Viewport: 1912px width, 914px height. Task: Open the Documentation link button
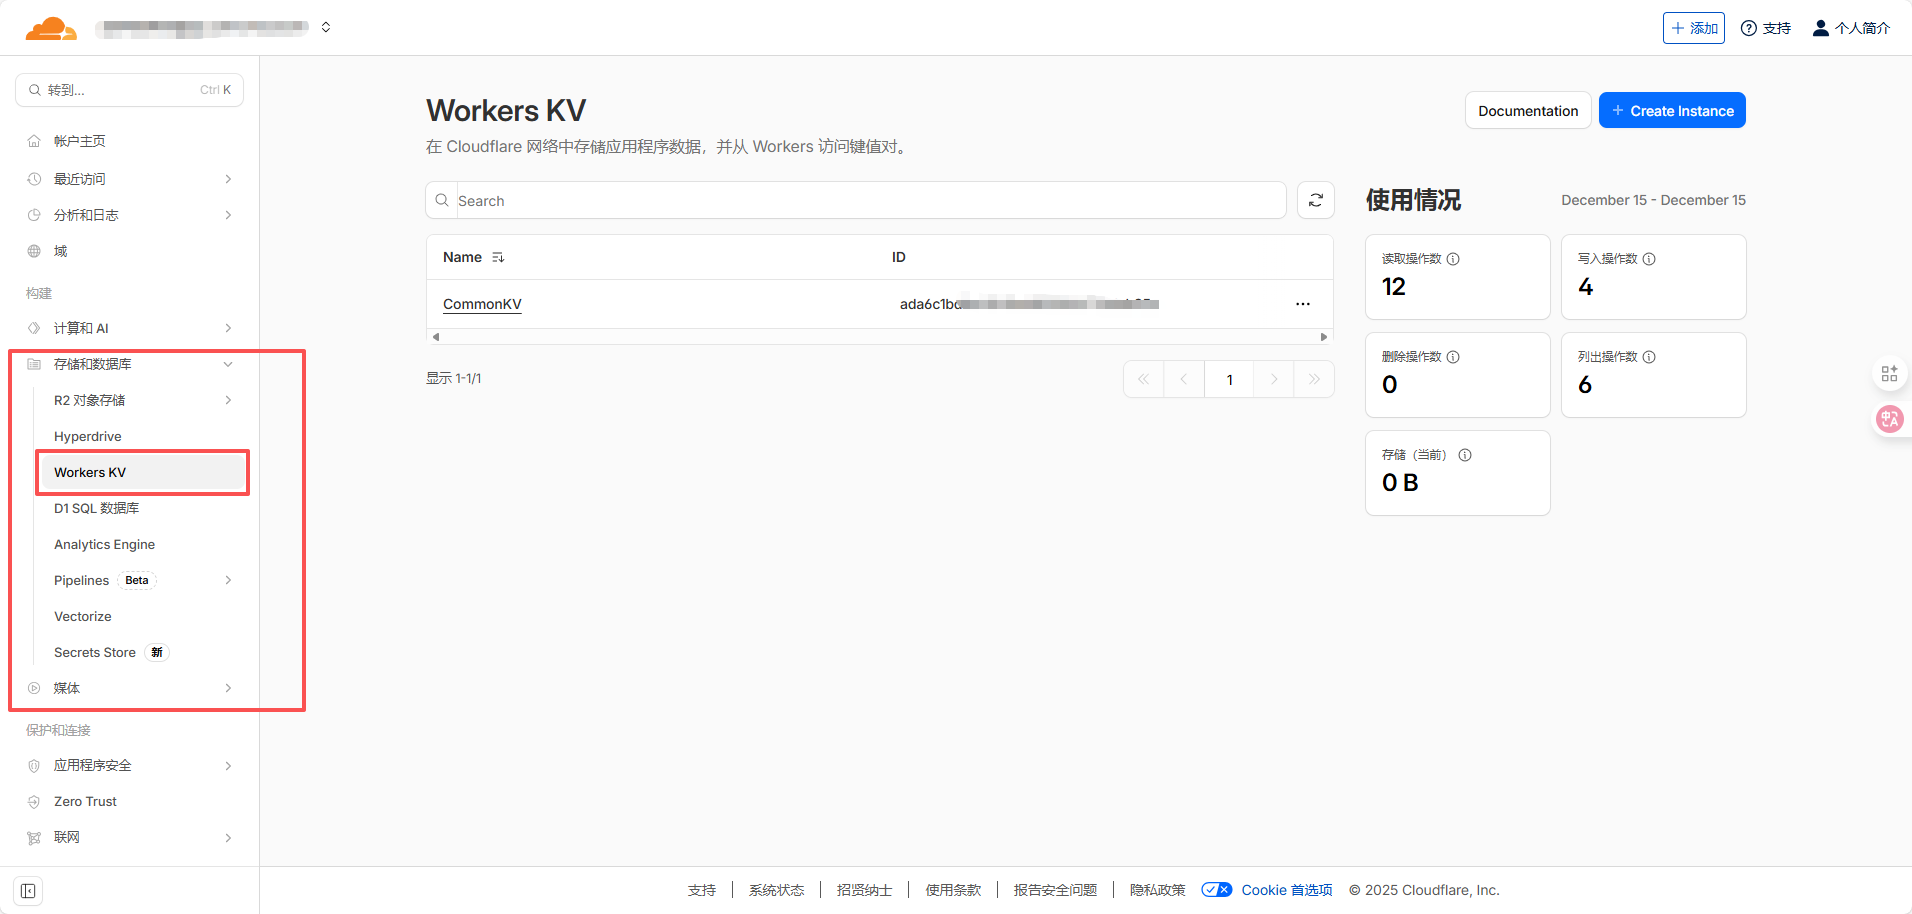[1528, 110]
